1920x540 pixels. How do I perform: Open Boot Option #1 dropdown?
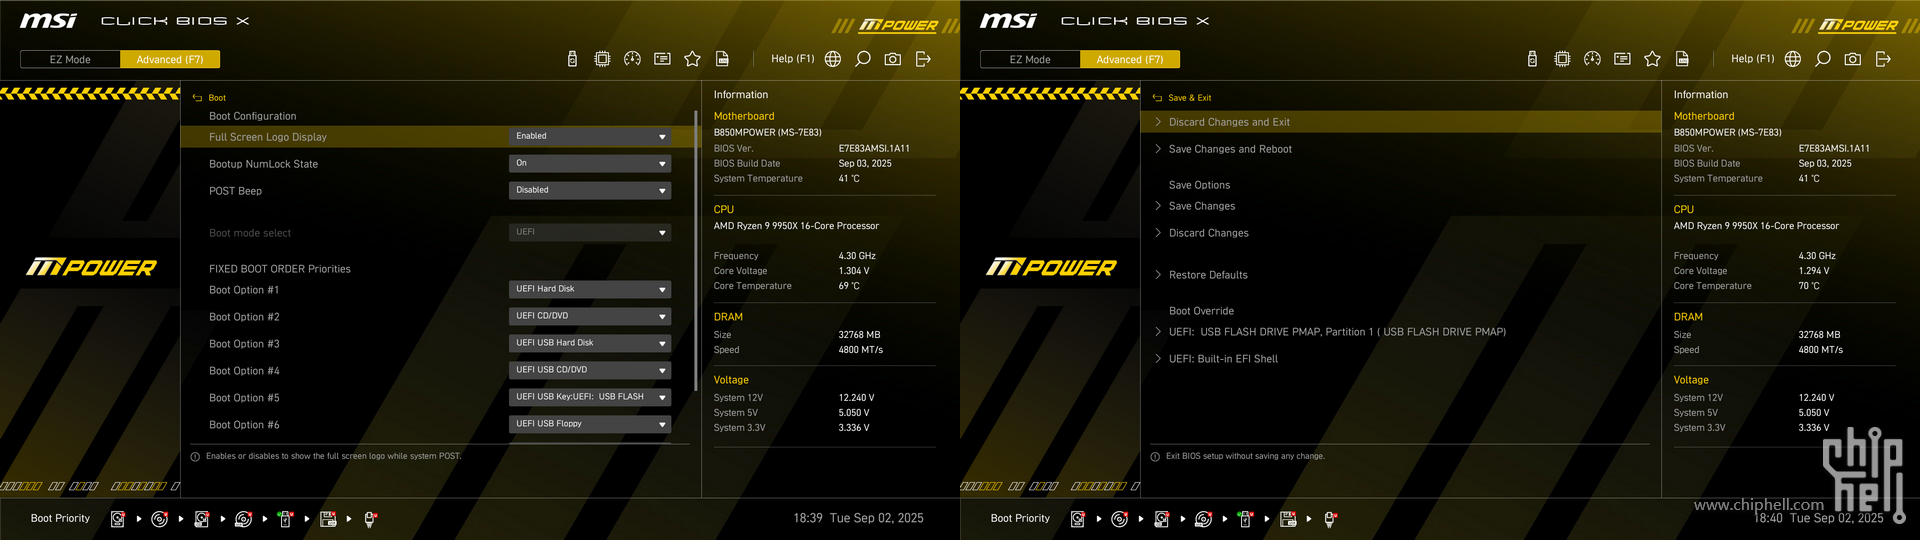coord(590,289)
